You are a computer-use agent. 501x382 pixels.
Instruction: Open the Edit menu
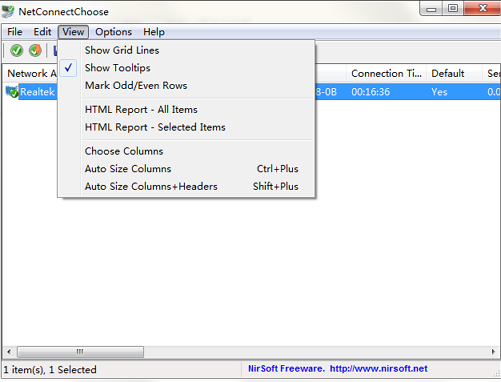(42, 32)
